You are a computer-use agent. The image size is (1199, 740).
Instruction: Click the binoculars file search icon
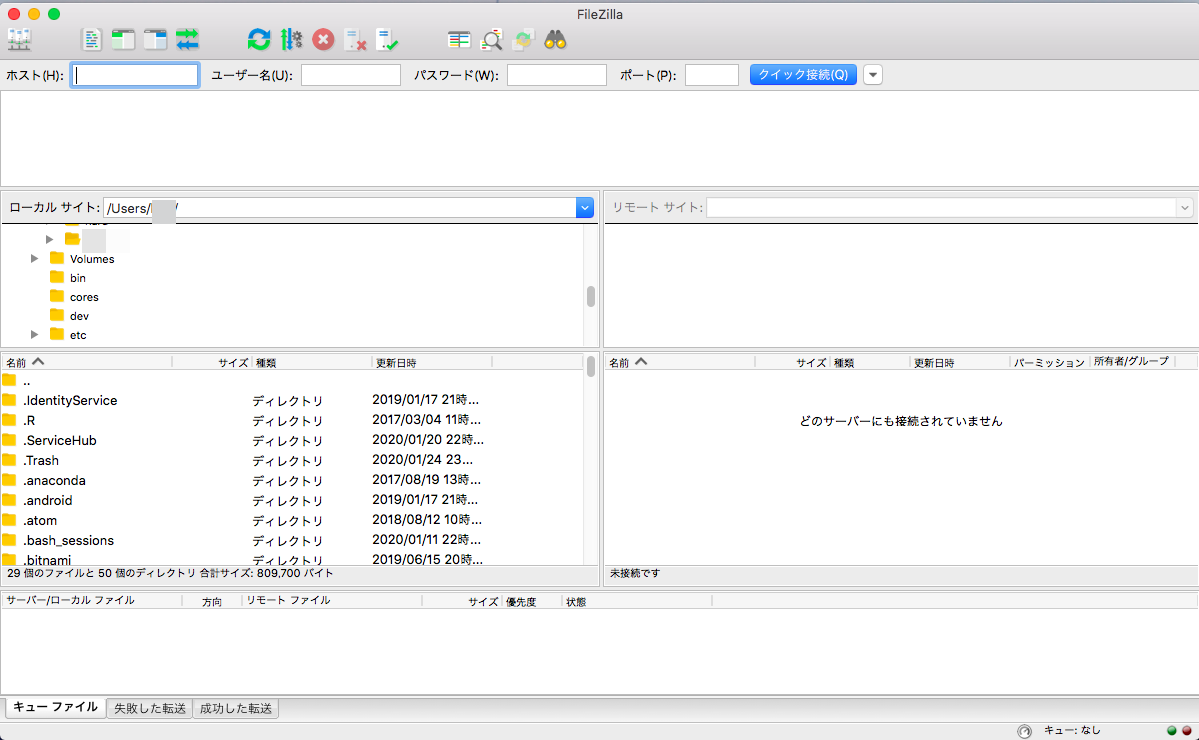point(555,40)
